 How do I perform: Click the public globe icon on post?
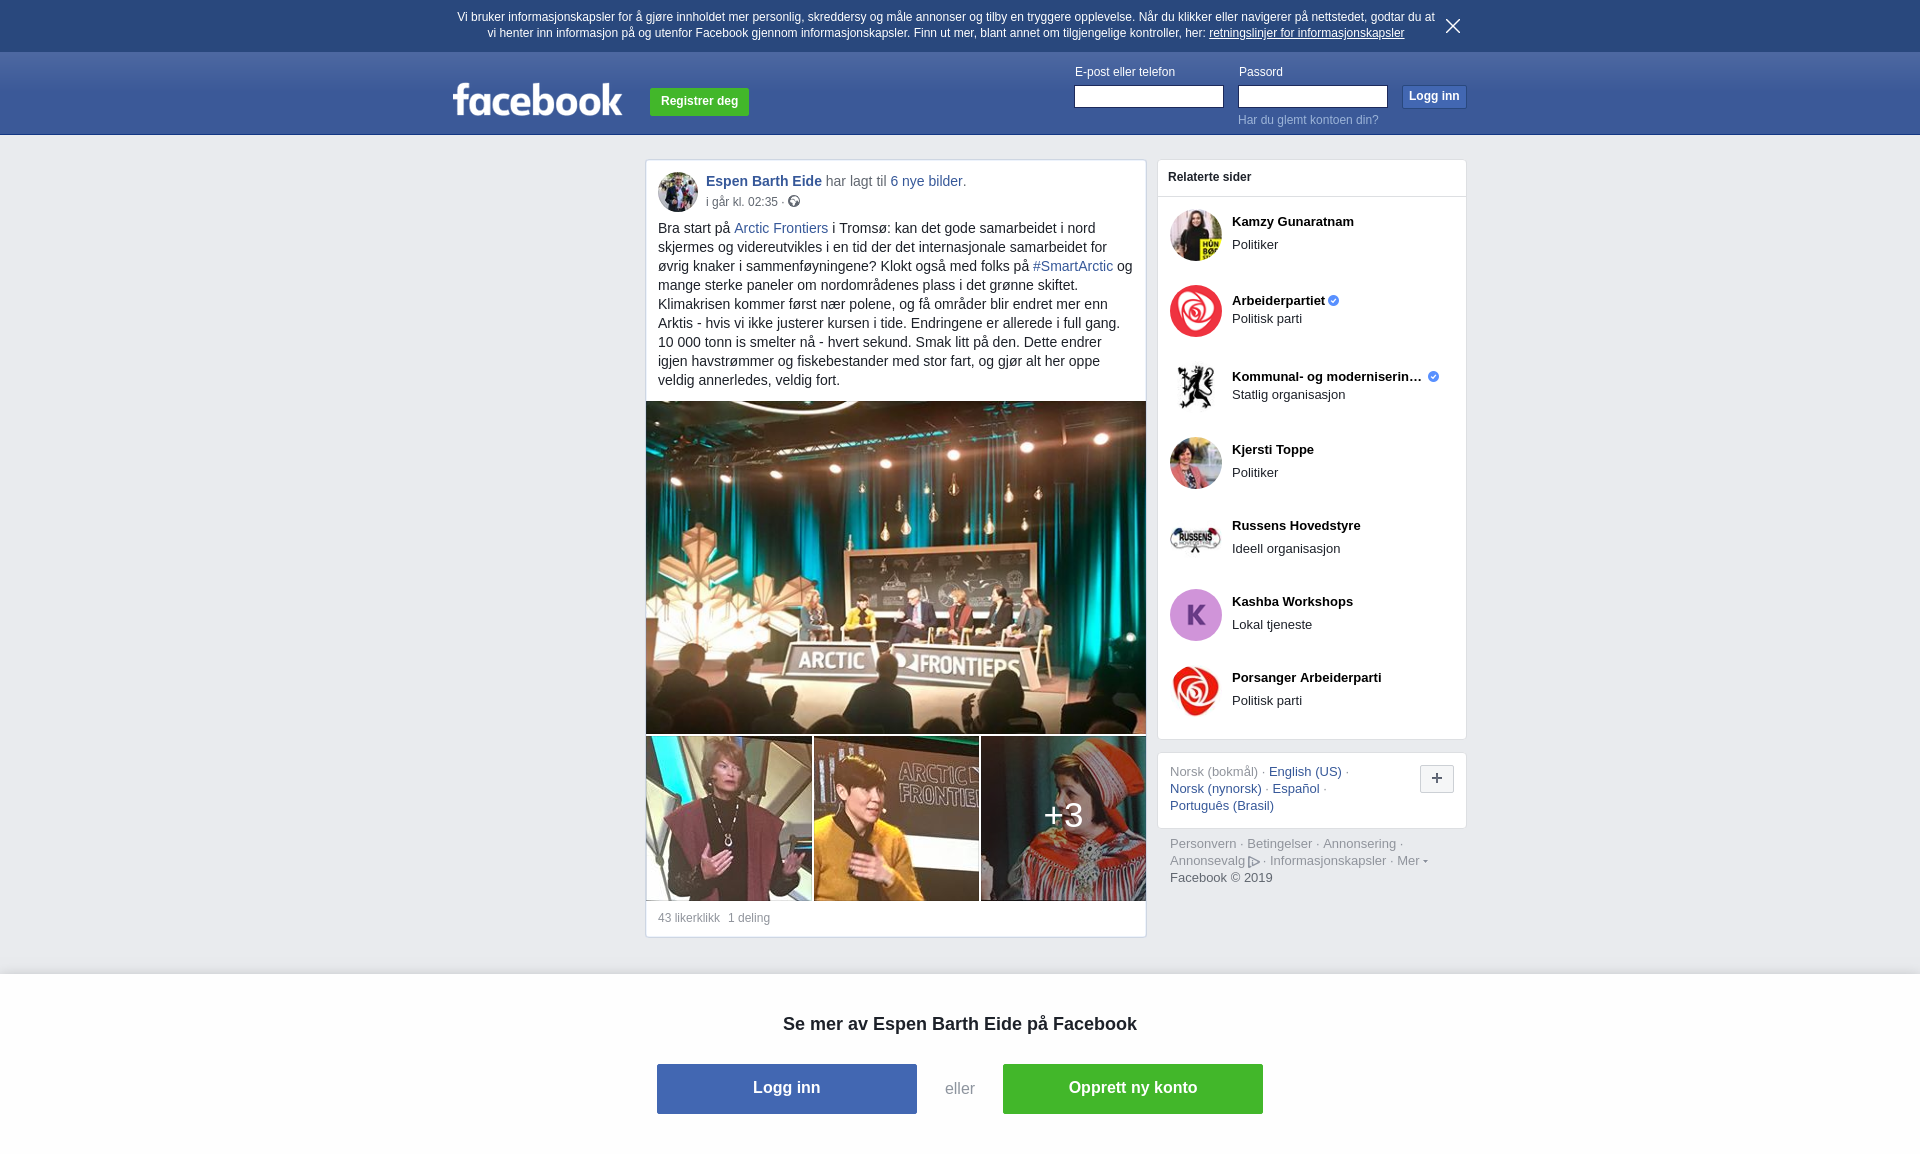tap(794, 202)
